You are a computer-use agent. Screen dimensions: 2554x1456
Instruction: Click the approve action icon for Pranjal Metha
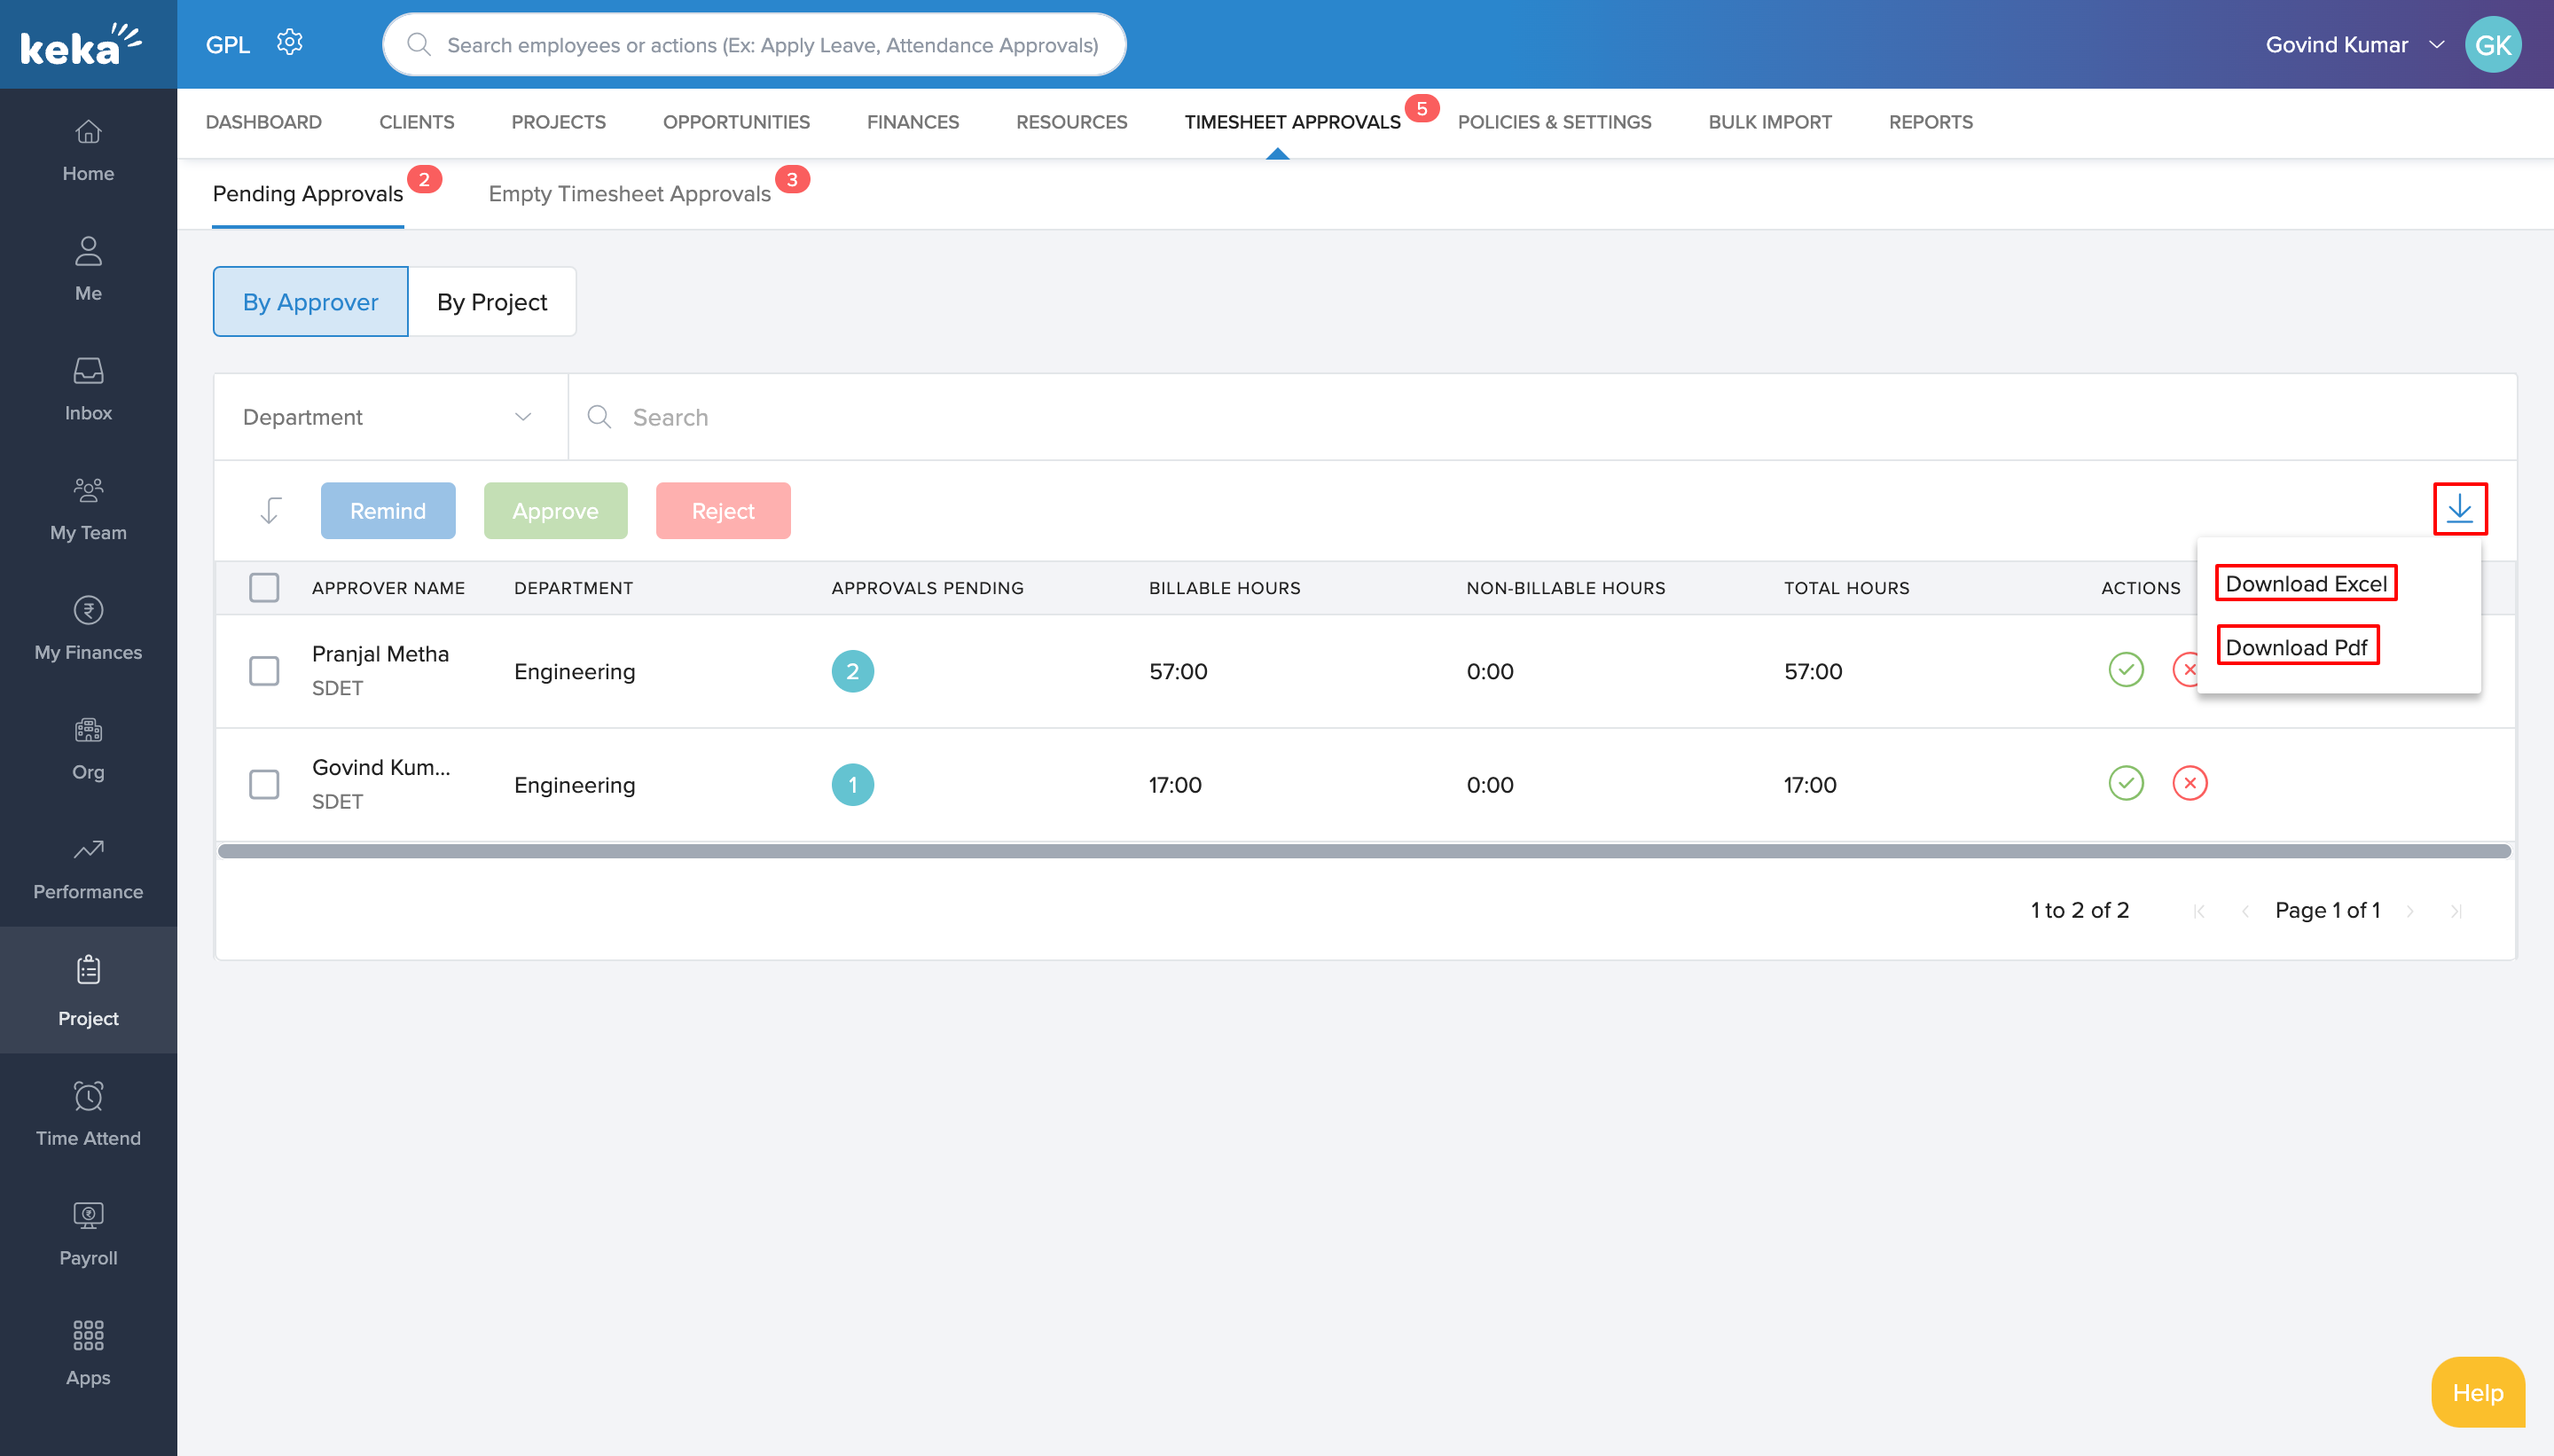[x=2126, y=670]
